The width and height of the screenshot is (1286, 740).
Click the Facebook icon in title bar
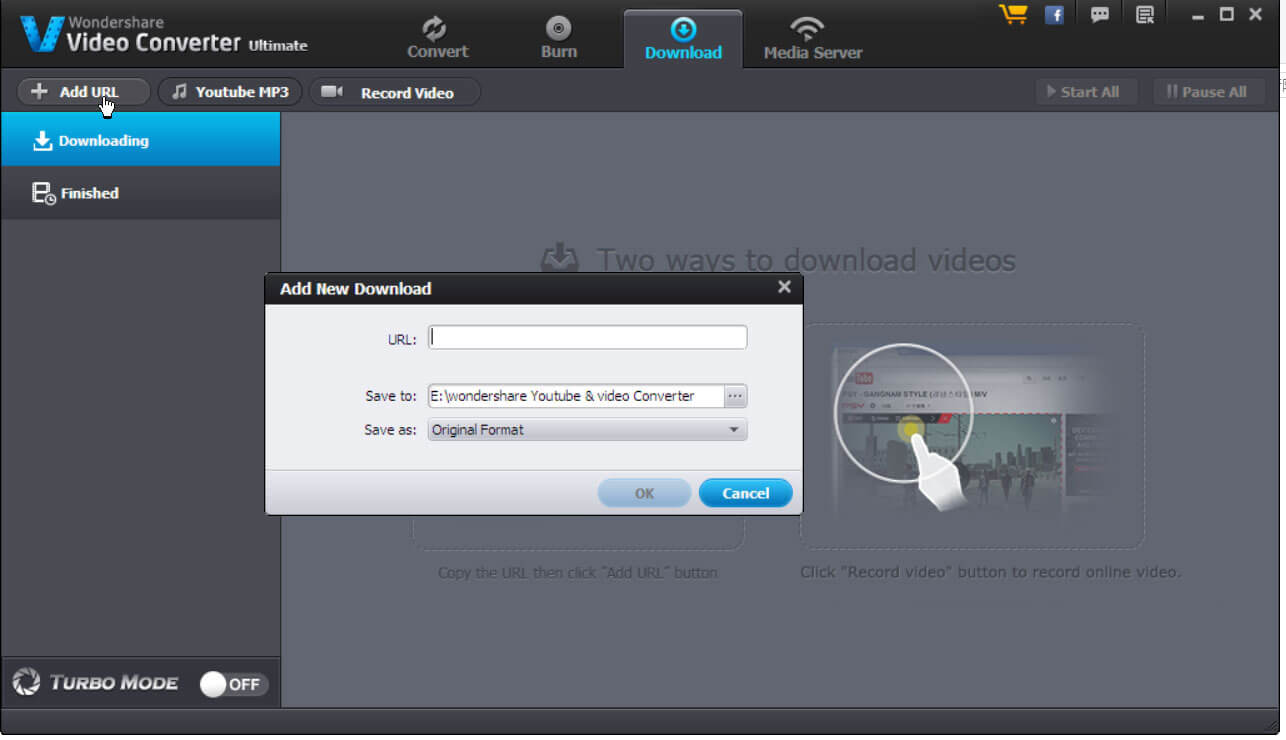[1054, 15]
